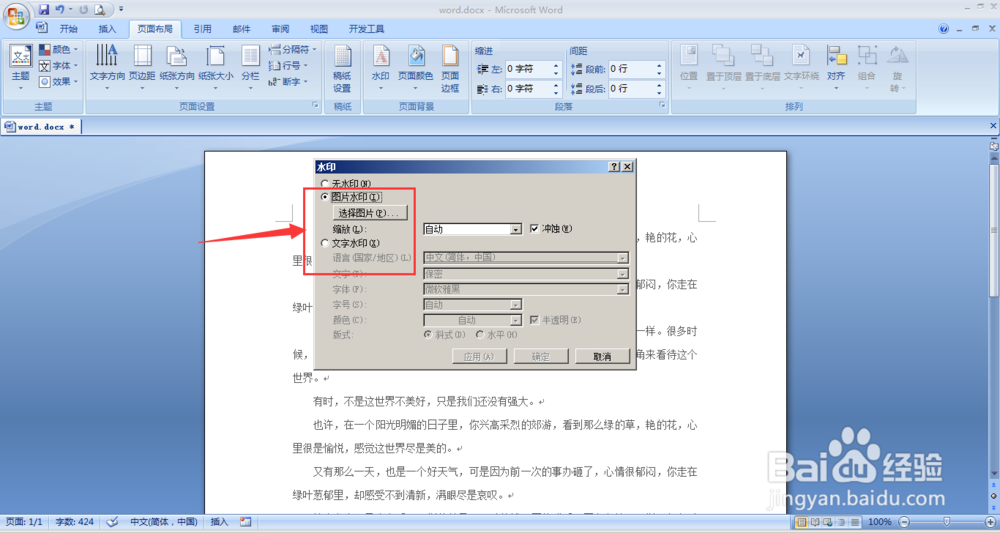
Task: Click the 选择图片 button
Action: 370,213
